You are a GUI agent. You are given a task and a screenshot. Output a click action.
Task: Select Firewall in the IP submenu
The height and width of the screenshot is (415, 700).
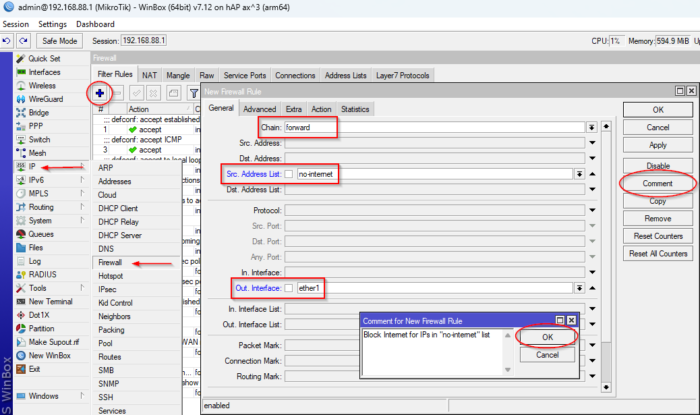[x=110, y=262]
